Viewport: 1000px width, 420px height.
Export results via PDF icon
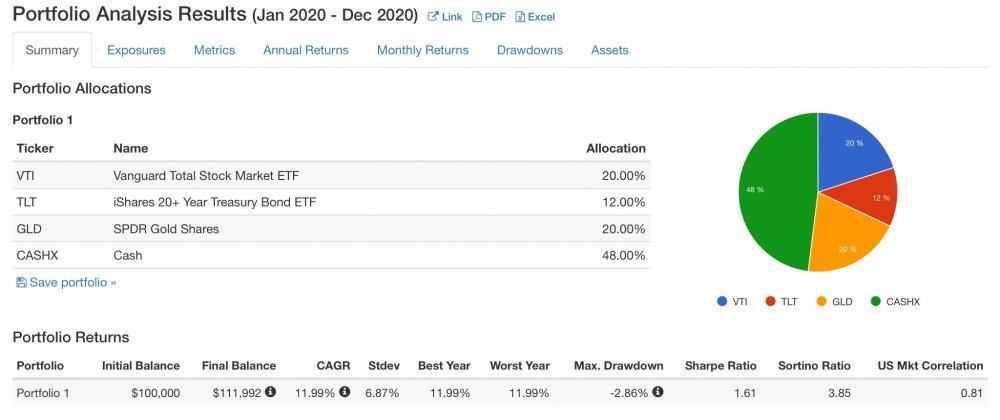click(477, 17)
